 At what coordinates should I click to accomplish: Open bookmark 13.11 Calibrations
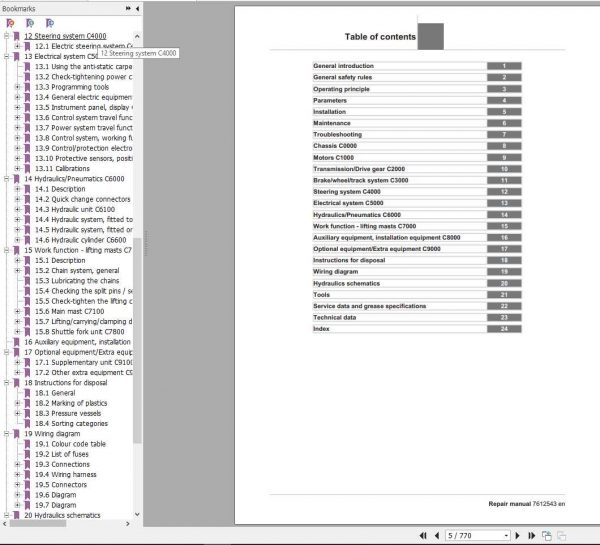tap(62, 169)
